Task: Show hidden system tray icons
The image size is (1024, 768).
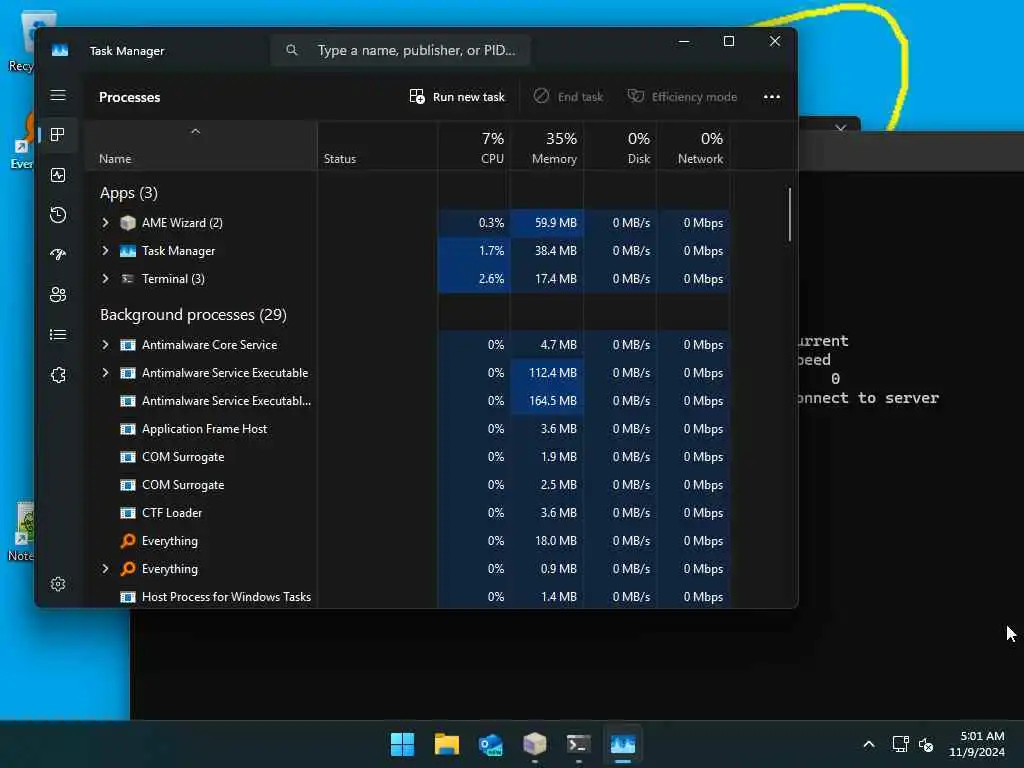Action: tap(869, 744)
